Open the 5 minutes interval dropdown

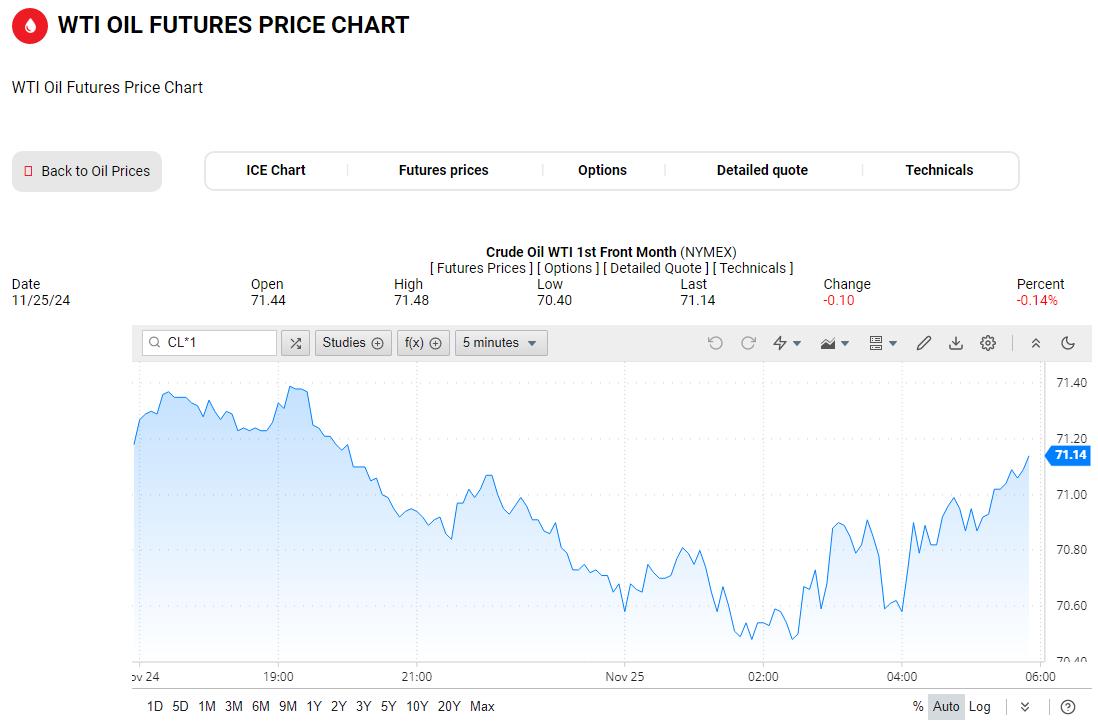[x=501, y=343]
